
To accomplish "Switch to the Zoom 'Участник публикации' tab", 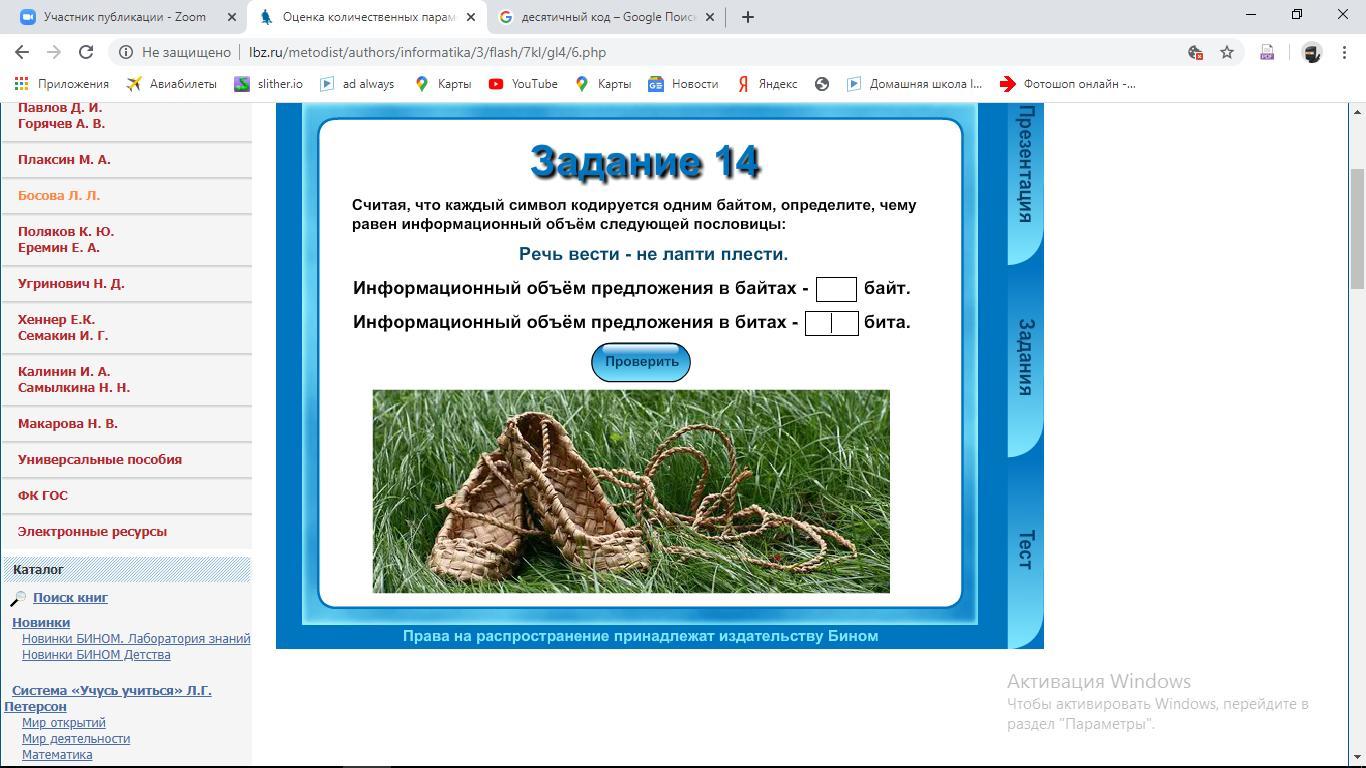I will (x=125, y=17).
